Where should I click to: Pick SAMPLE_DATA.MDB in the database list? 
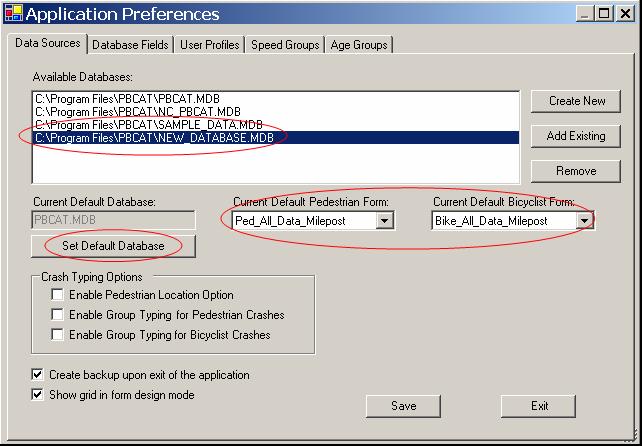tap(149, 124)
